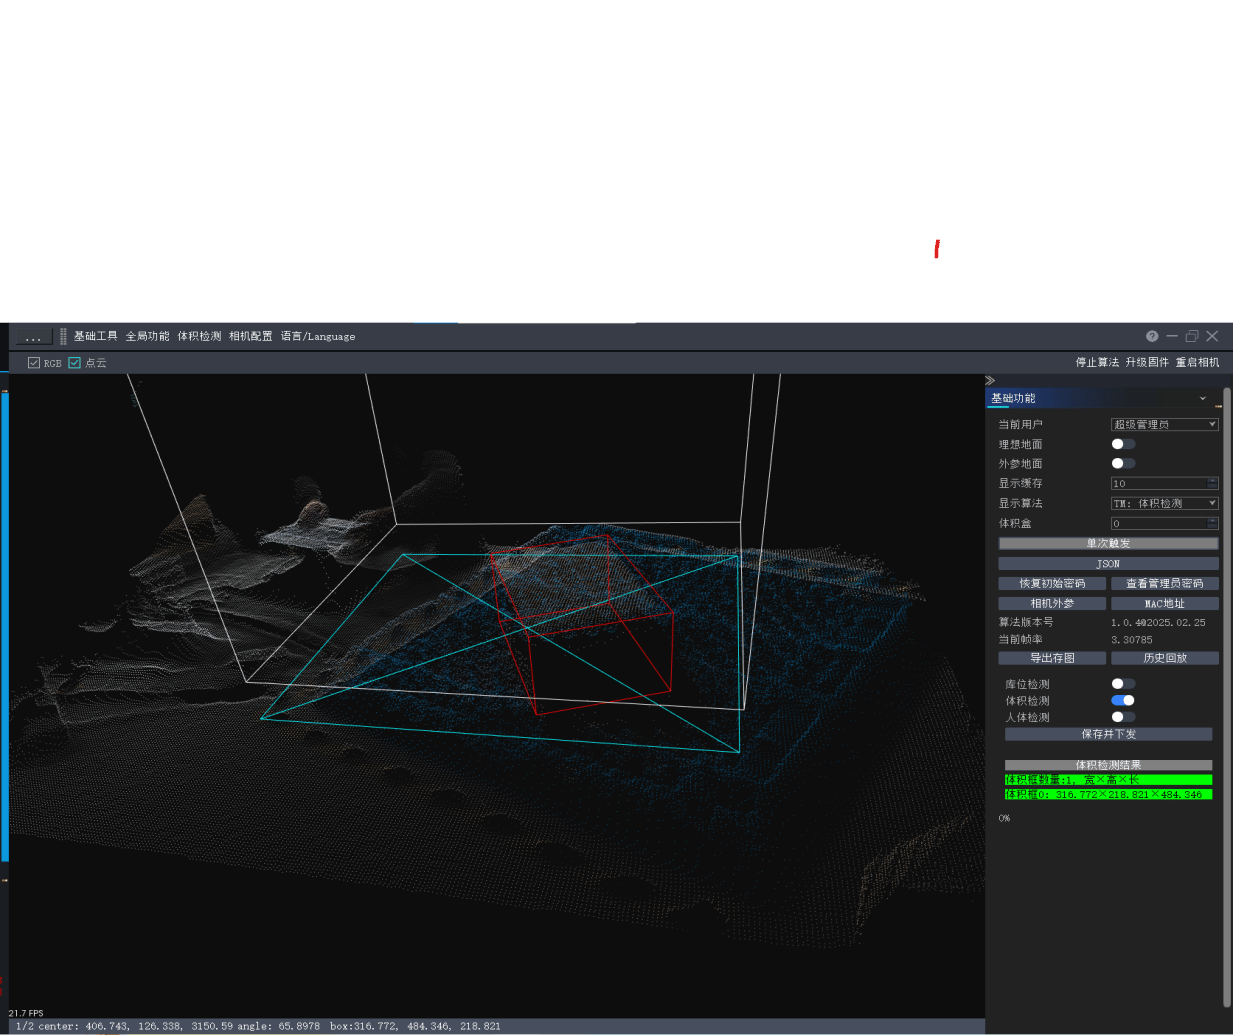
Task: Click 重启相机 in the toolbar
Action: [x=1197, y=362]
